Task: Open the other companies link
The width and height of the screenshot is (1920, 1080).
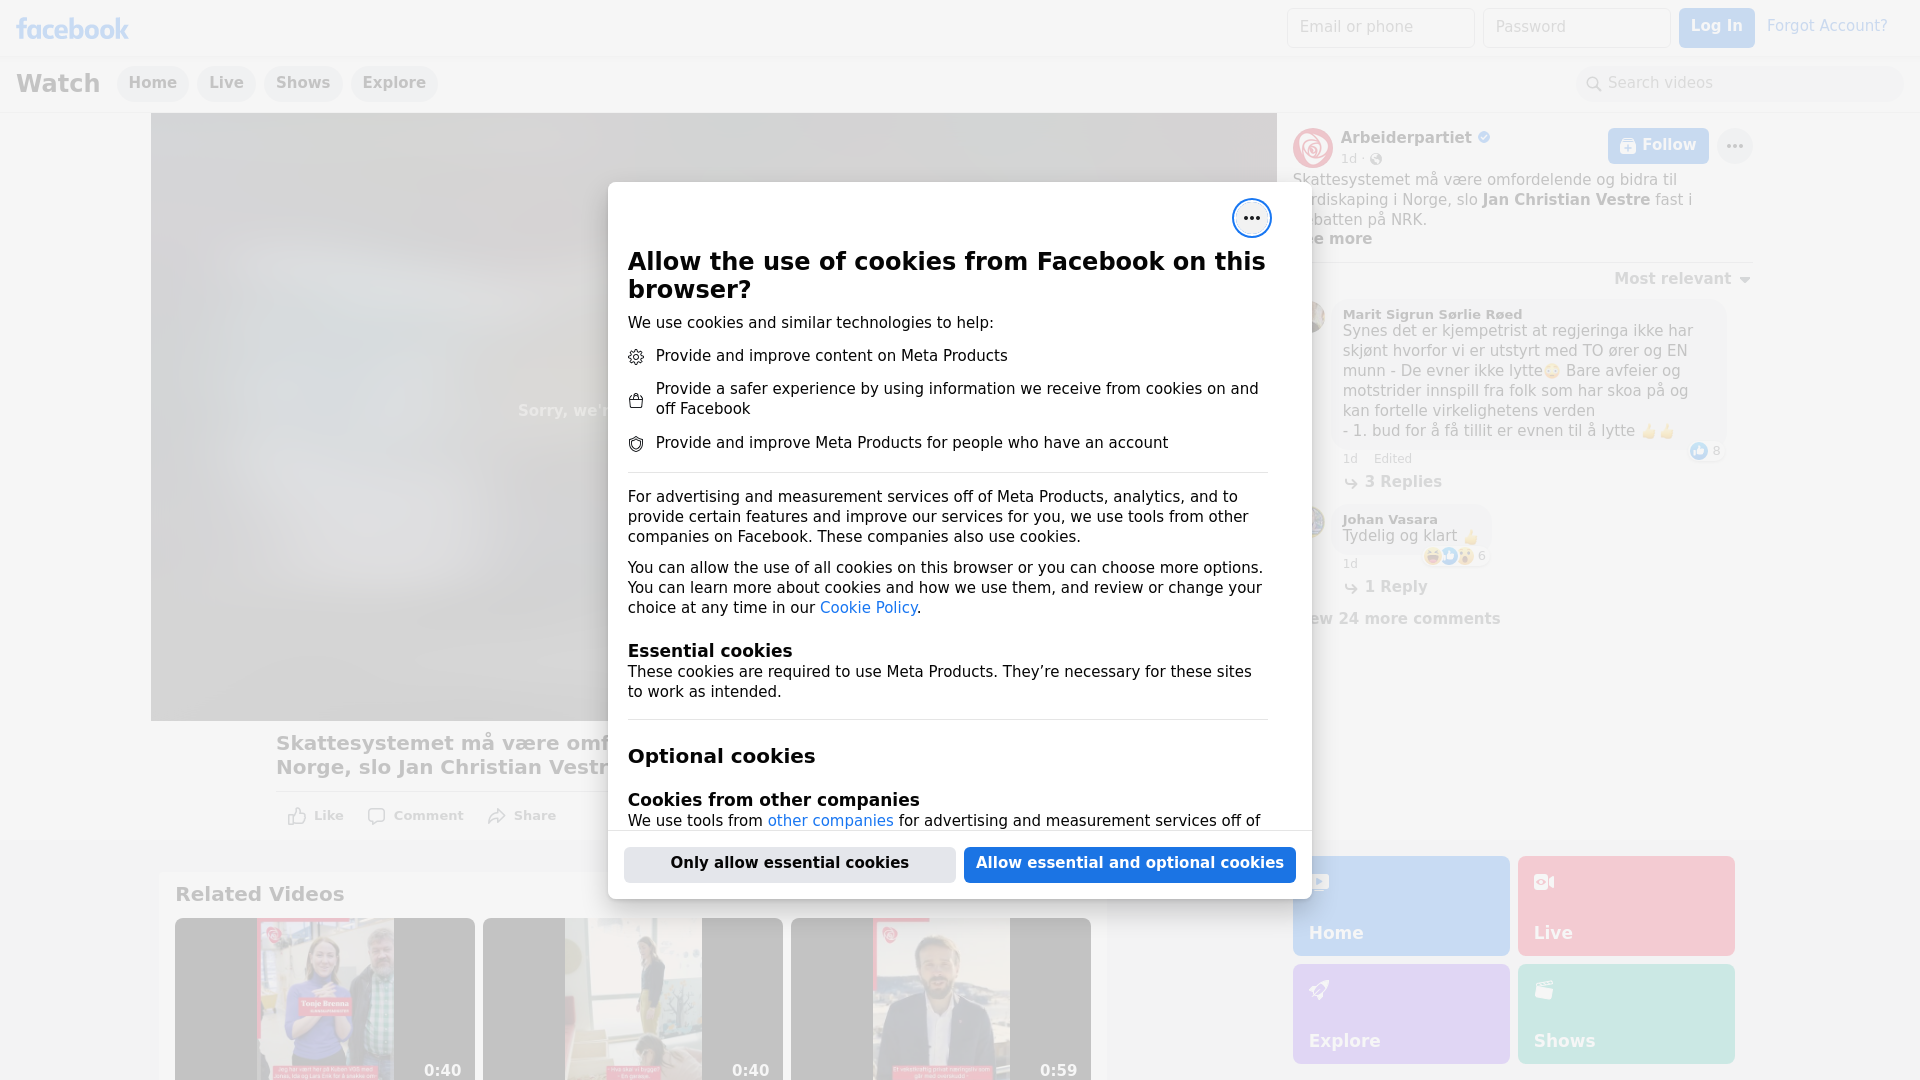Action: coord(830,821)
